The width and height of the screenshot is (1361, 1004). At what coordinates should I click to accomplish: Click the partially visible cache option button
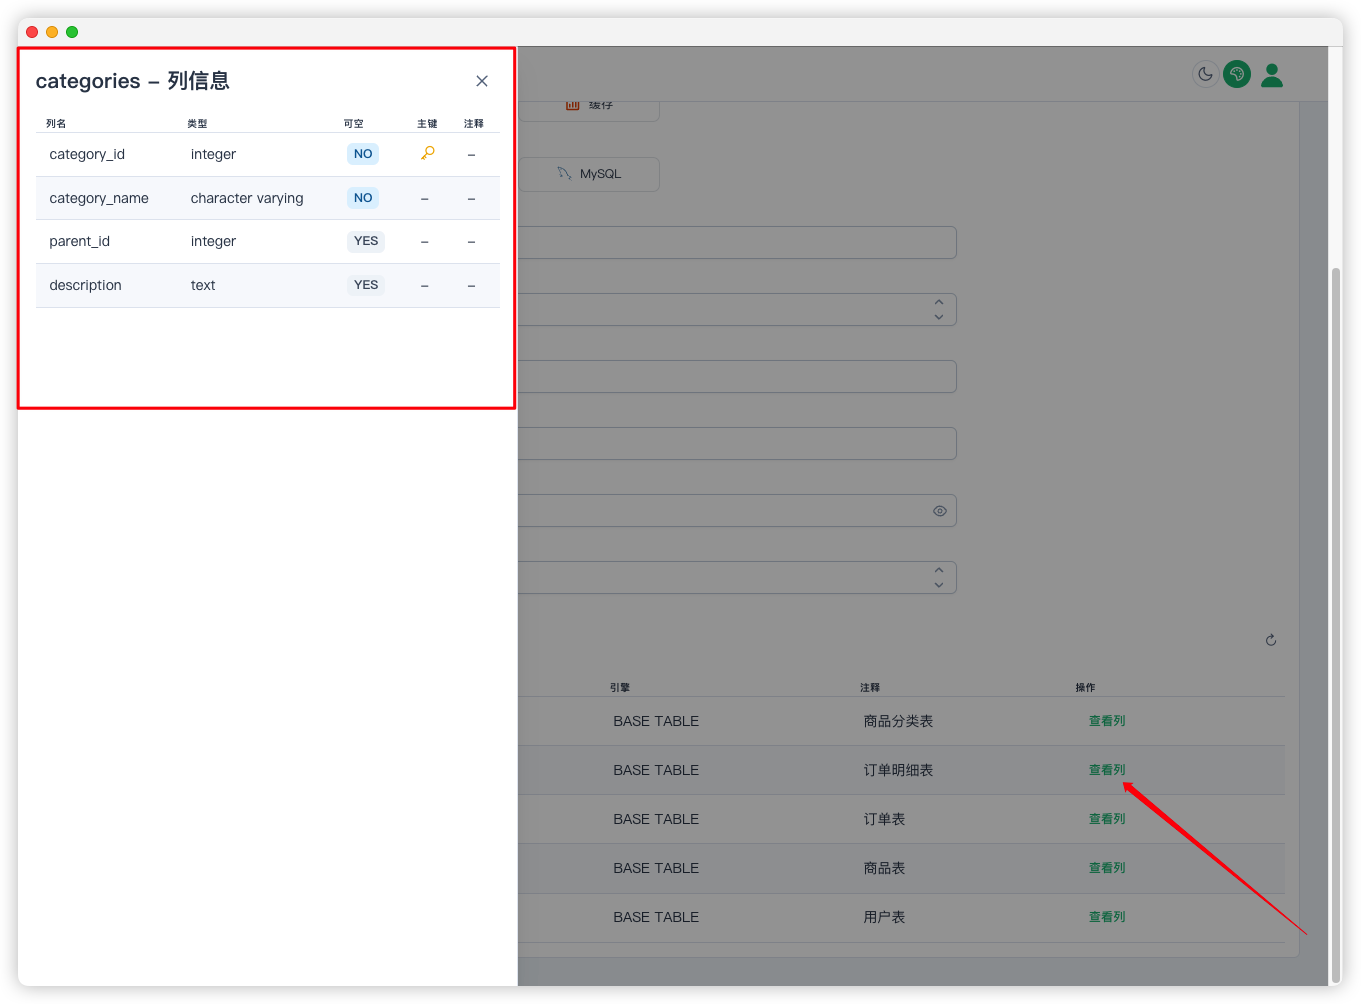click(x=589, y=109)
